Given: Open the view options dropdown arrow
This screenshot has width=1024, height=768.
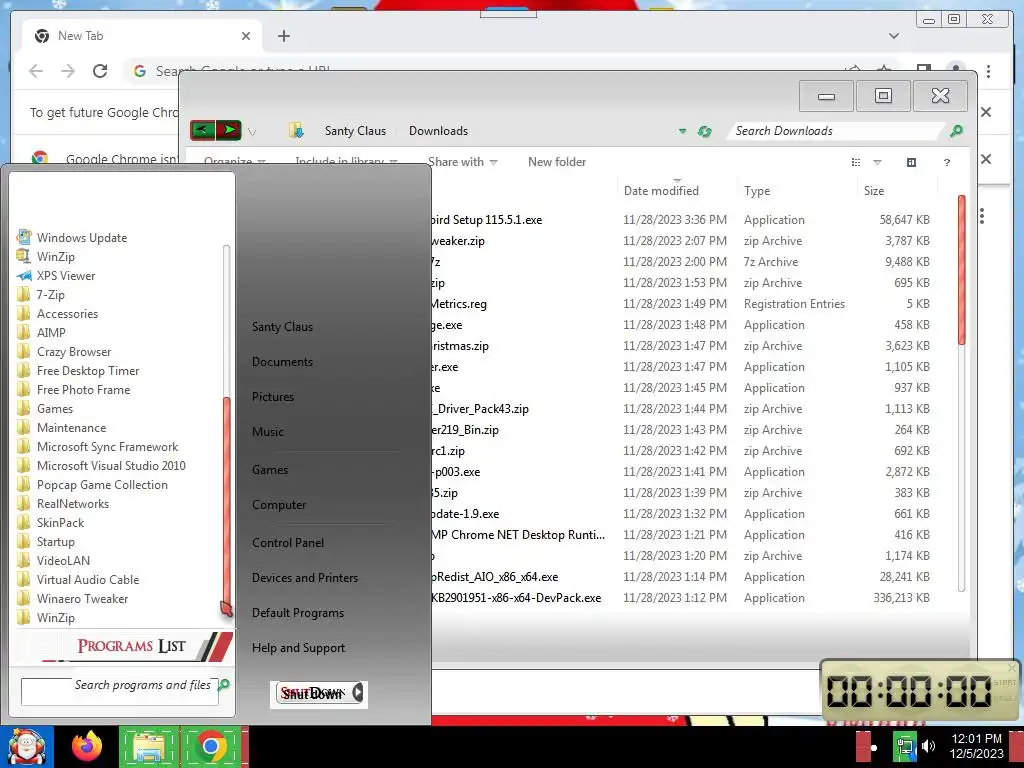Looking at the screenshot, I should point(877,163).
